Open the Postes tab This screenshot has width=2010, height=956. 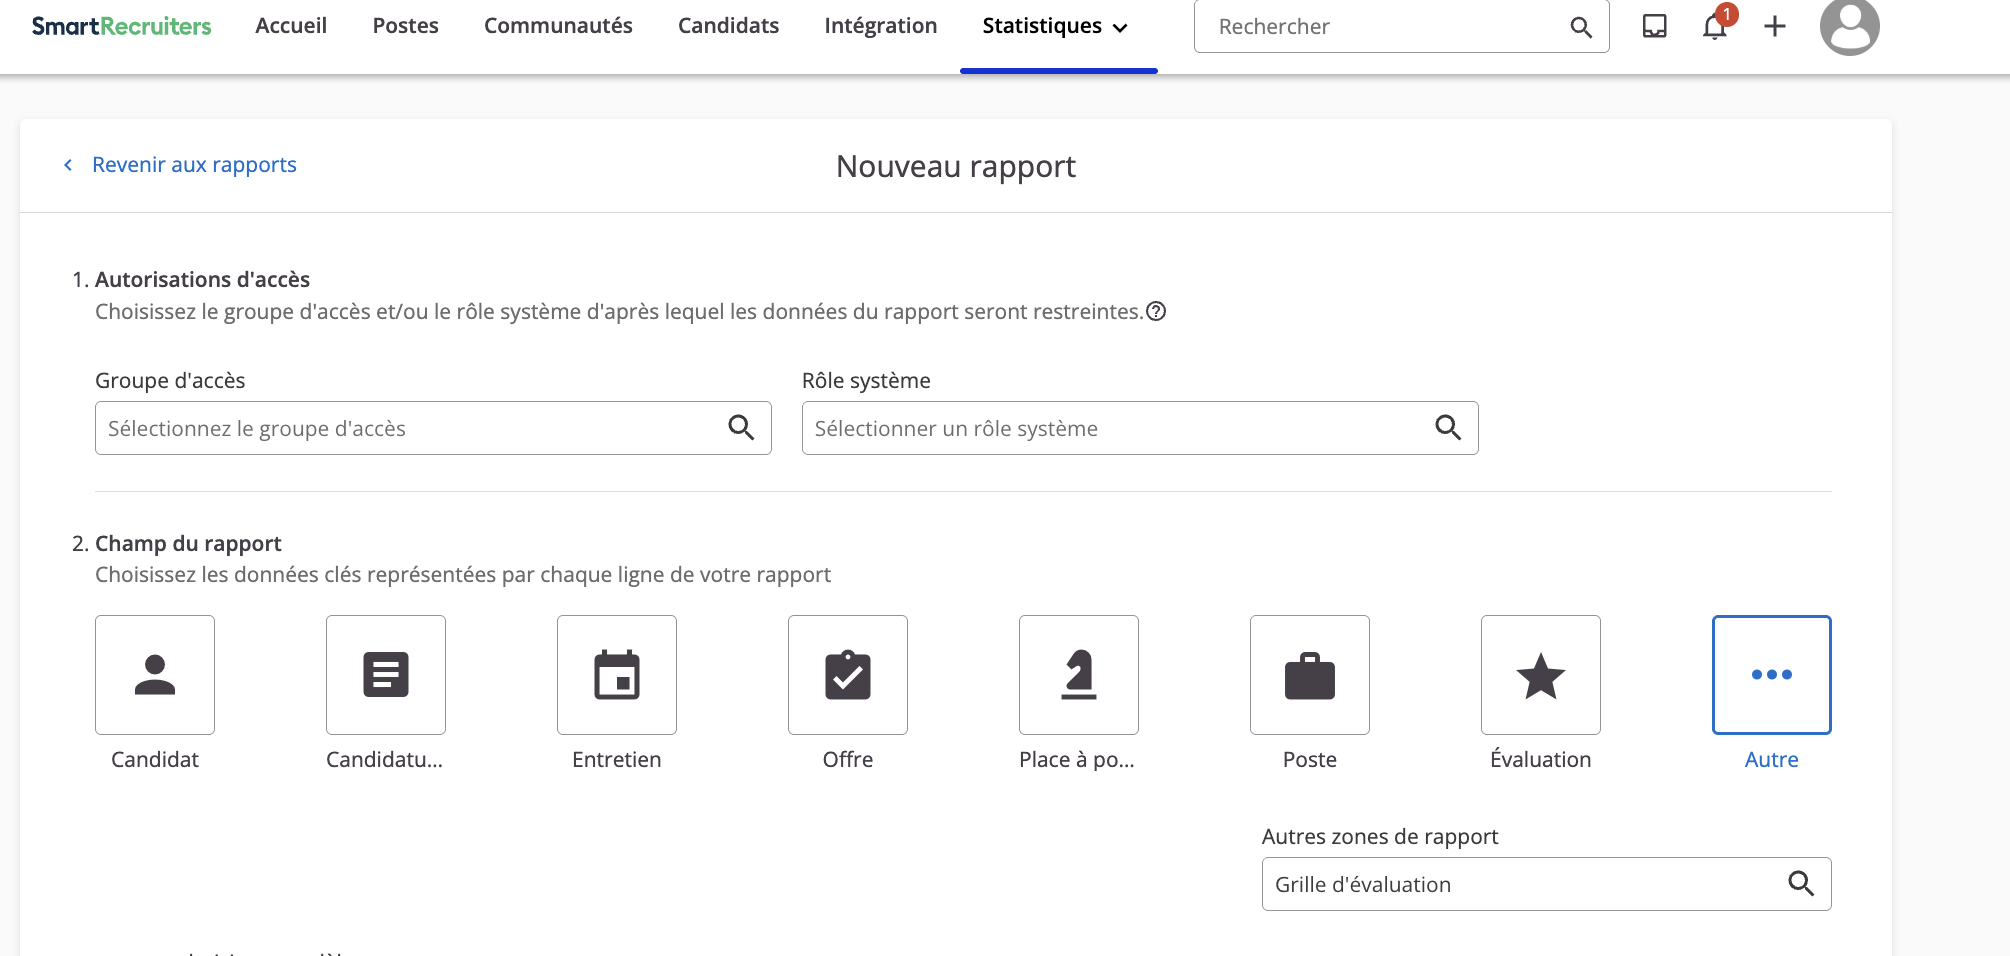(406, 26)
